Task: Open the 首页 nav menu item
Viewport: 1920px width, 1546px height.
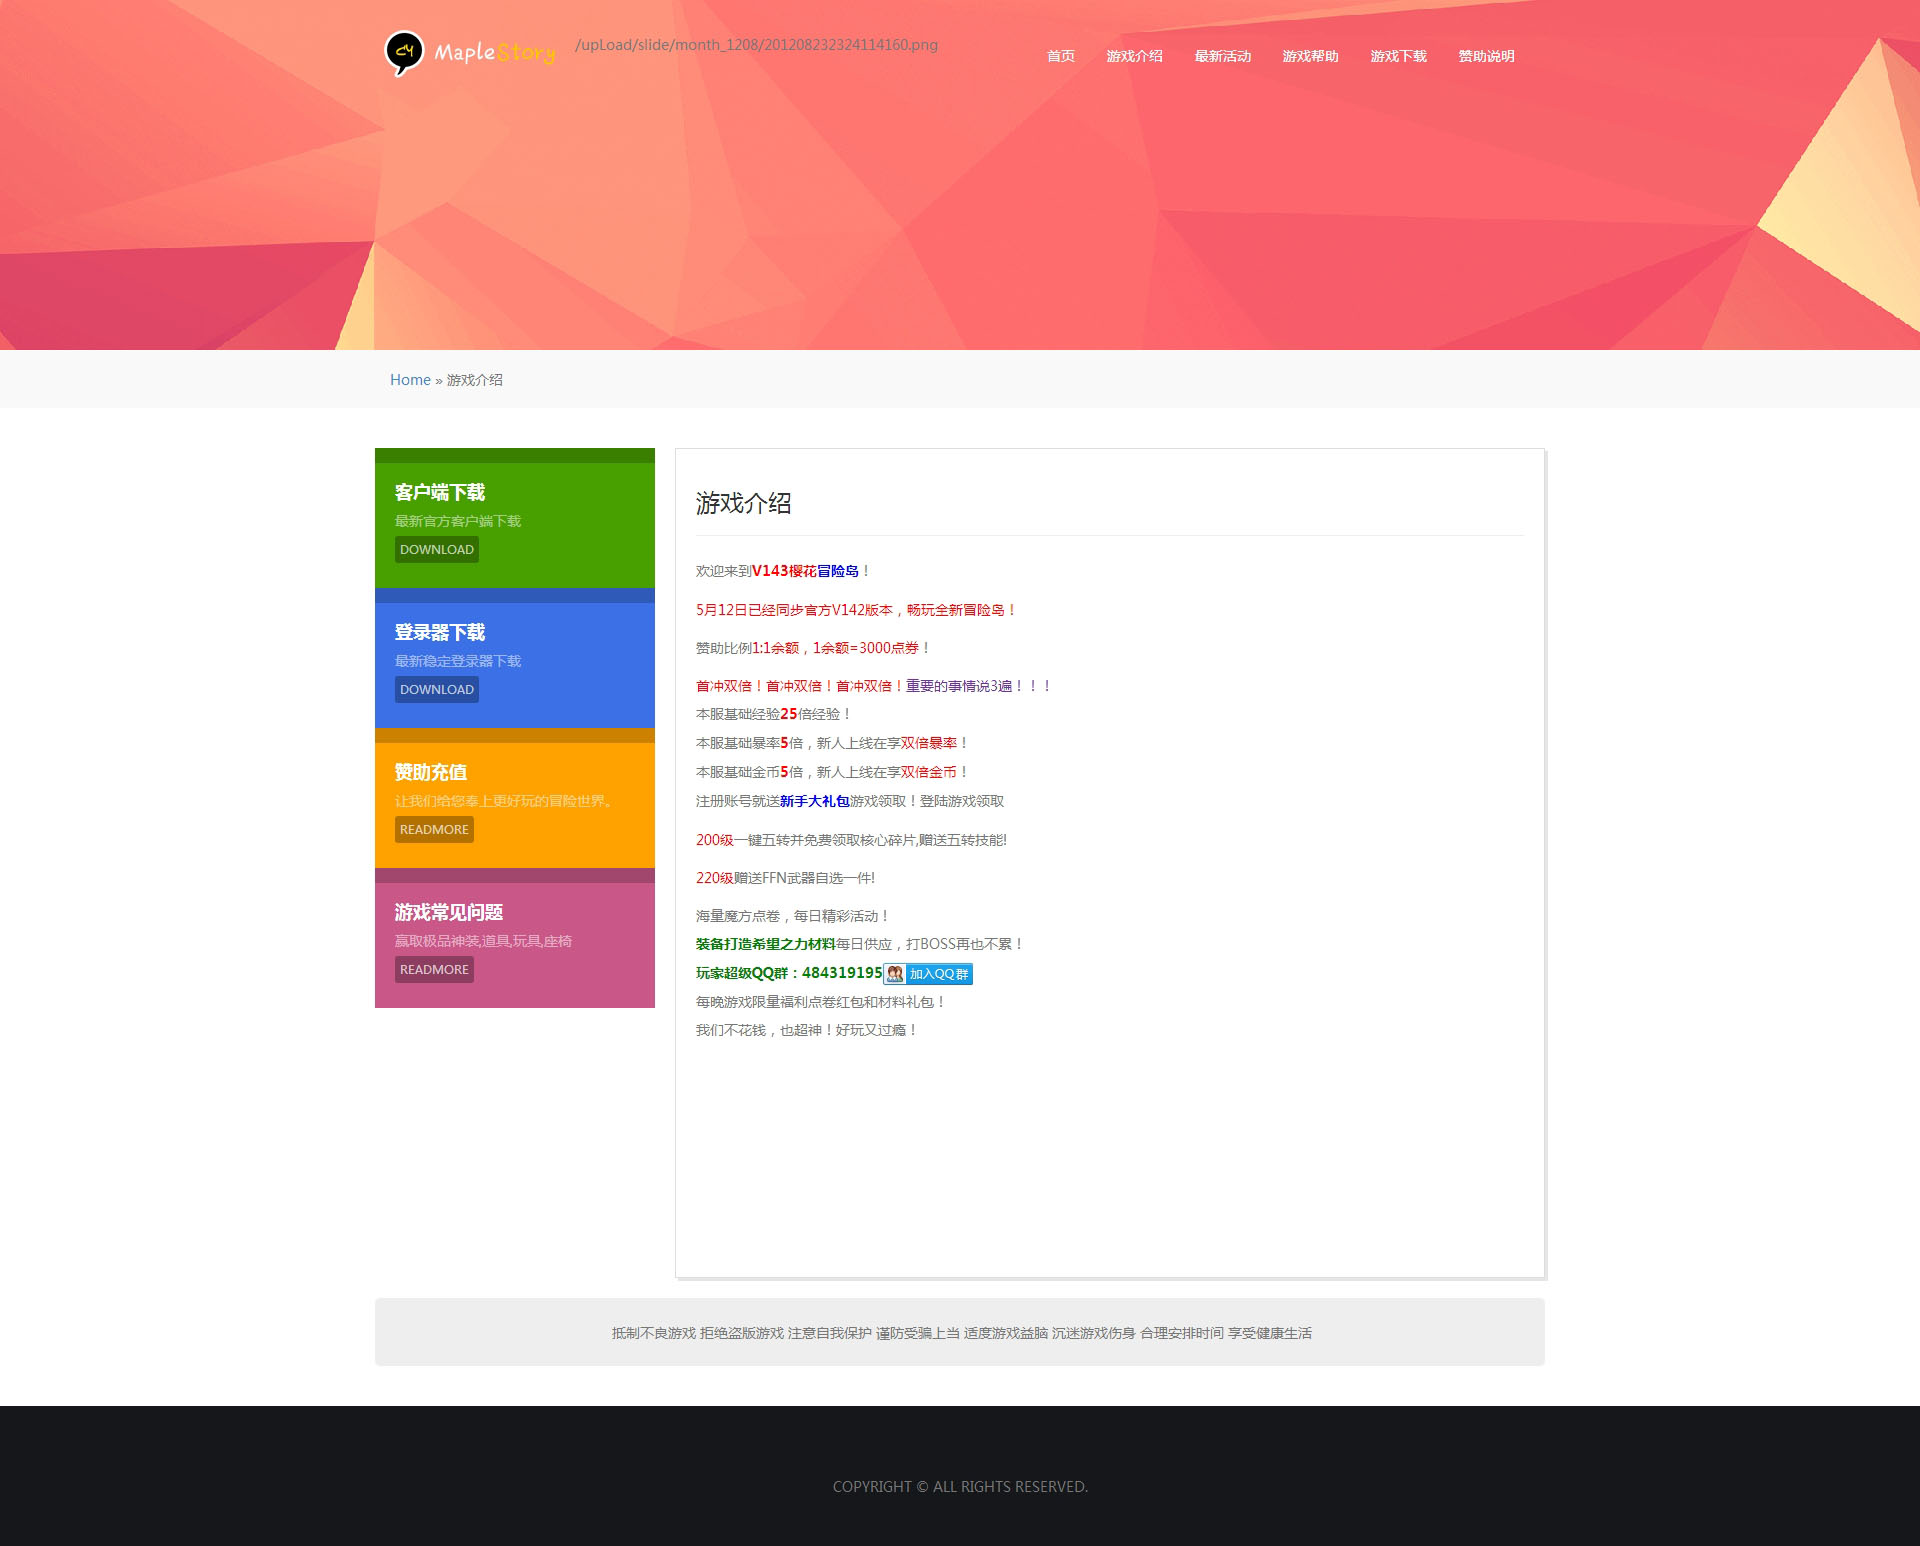Action: (x=1060, y=56)
